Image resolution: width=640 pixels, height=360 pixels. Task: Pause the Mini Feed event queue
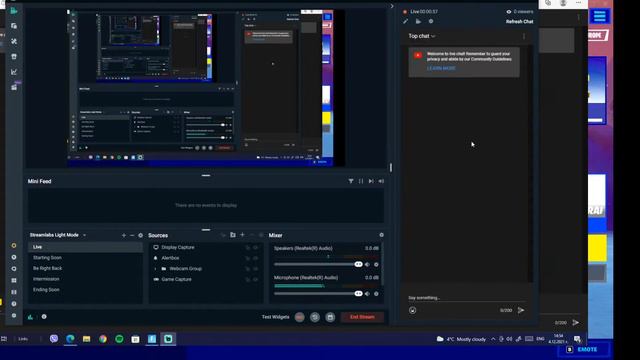tap(361, 181)
